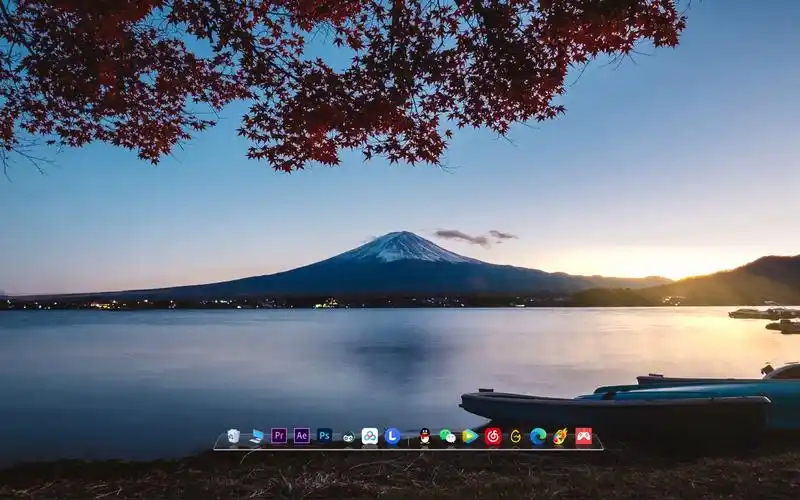800x500 pixels.
Task: Open the blue circle L app
Action: (392, 436)
